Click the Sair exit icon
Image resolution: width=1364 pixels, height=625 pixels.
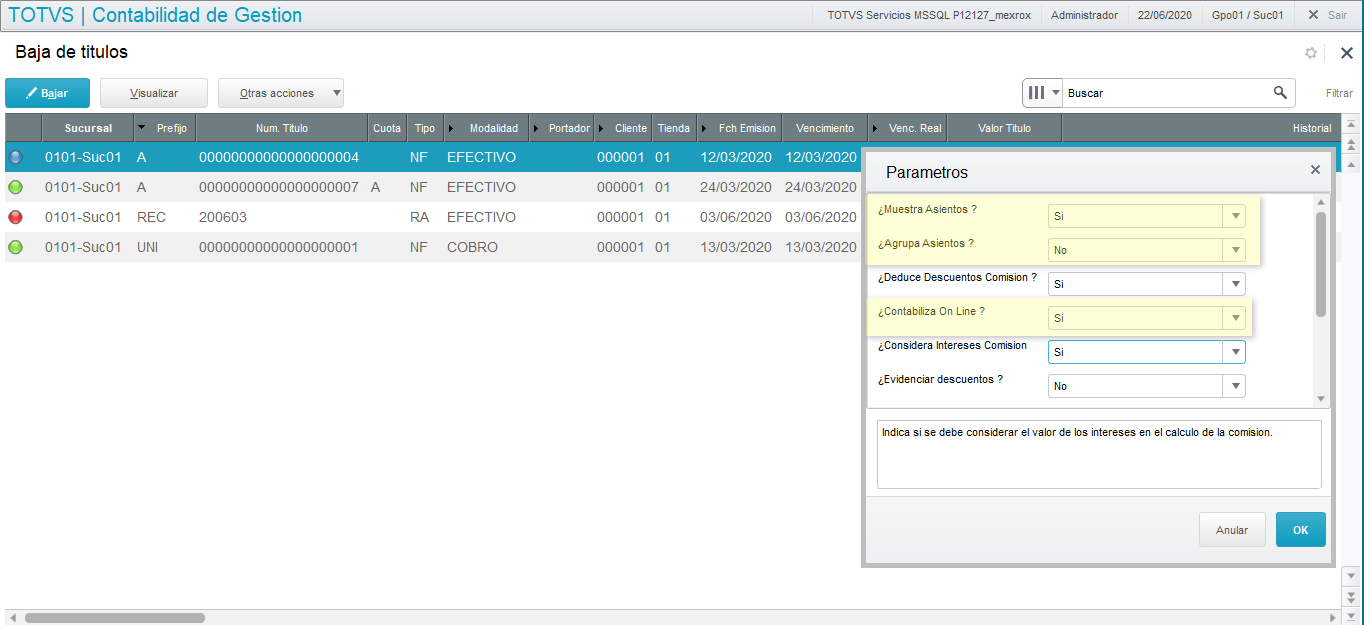pyautogui.click(x=1314, y=15)
